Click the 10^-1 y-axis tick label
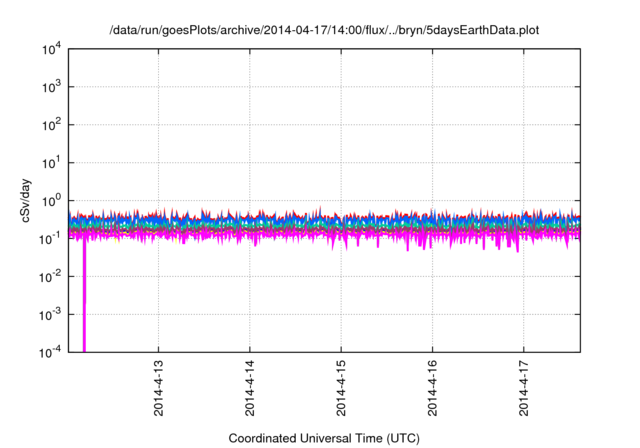 tap(50, 239)
